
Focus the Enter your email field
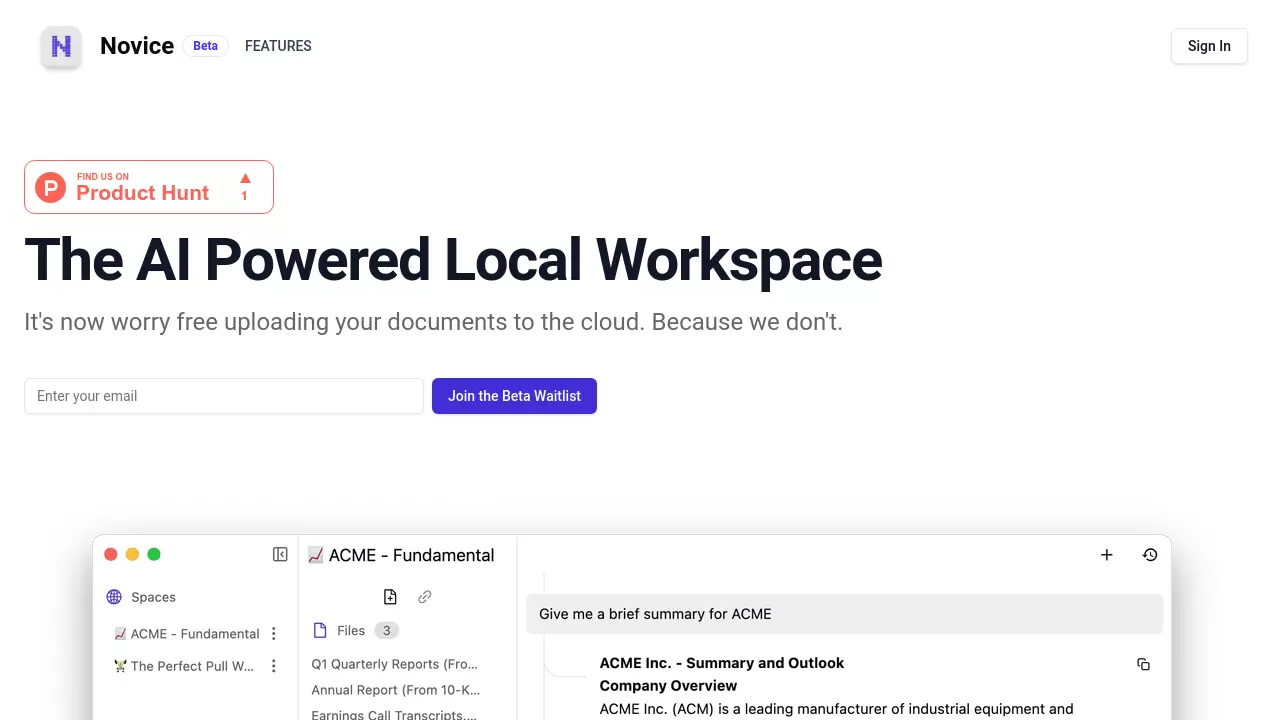click(224, 396)
